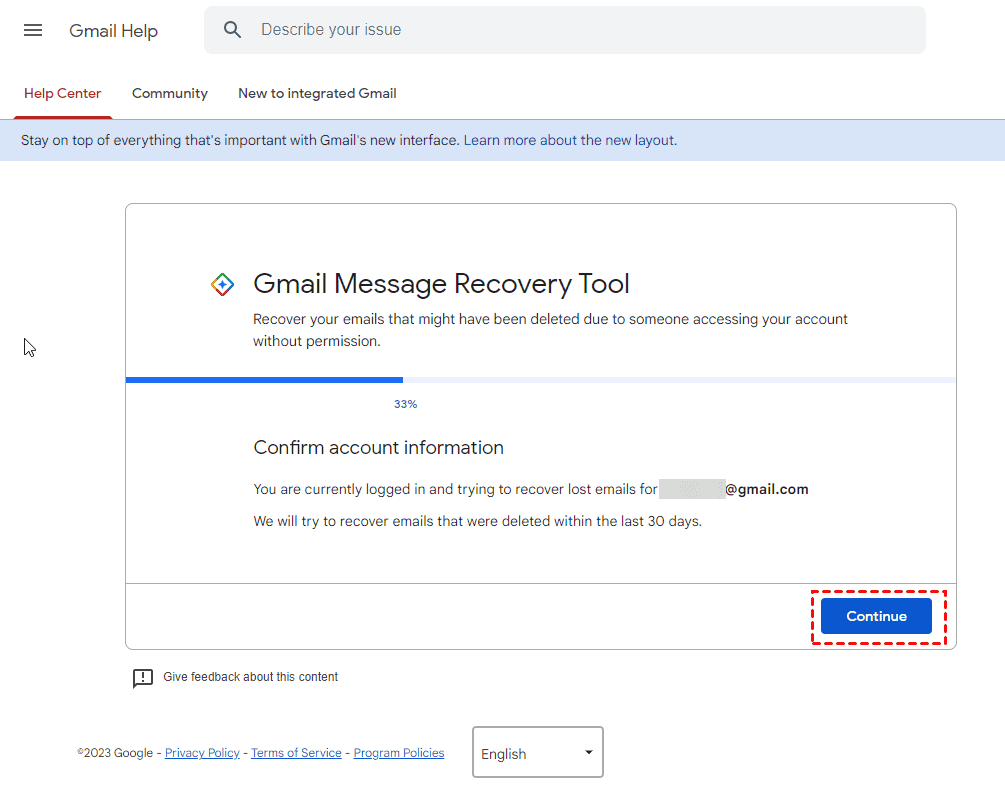1005x797 pixels.
Task: Open Learn more about the new layout
Action: click(570, 140)
